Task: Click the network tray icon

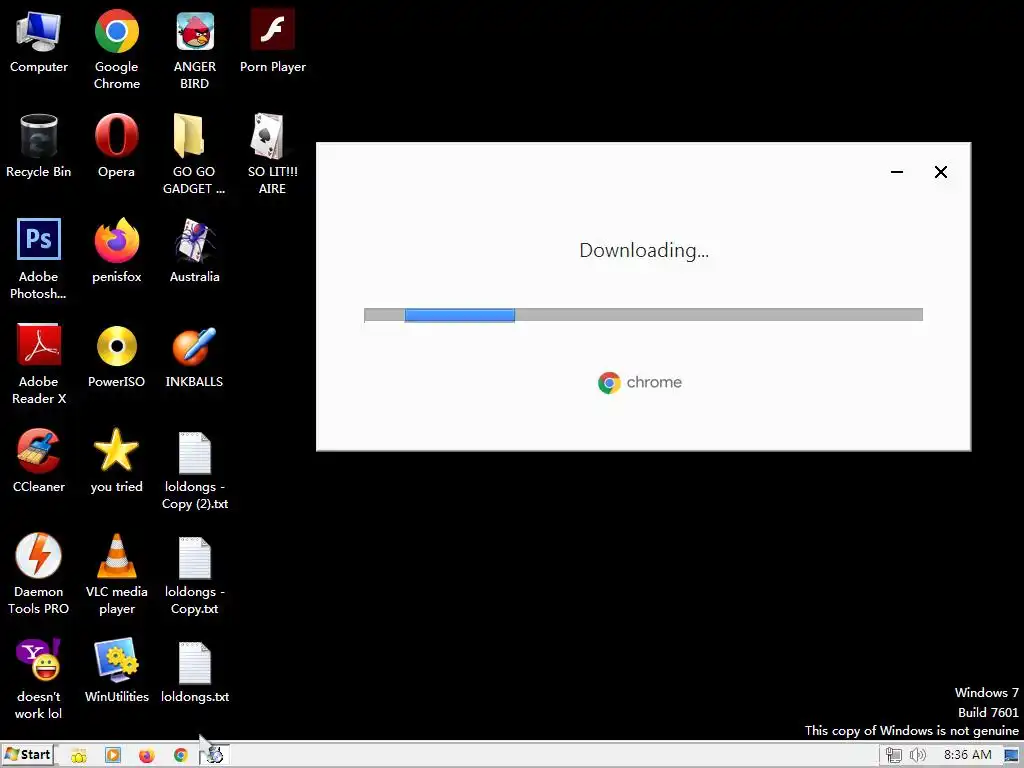Action: point(893,755)
